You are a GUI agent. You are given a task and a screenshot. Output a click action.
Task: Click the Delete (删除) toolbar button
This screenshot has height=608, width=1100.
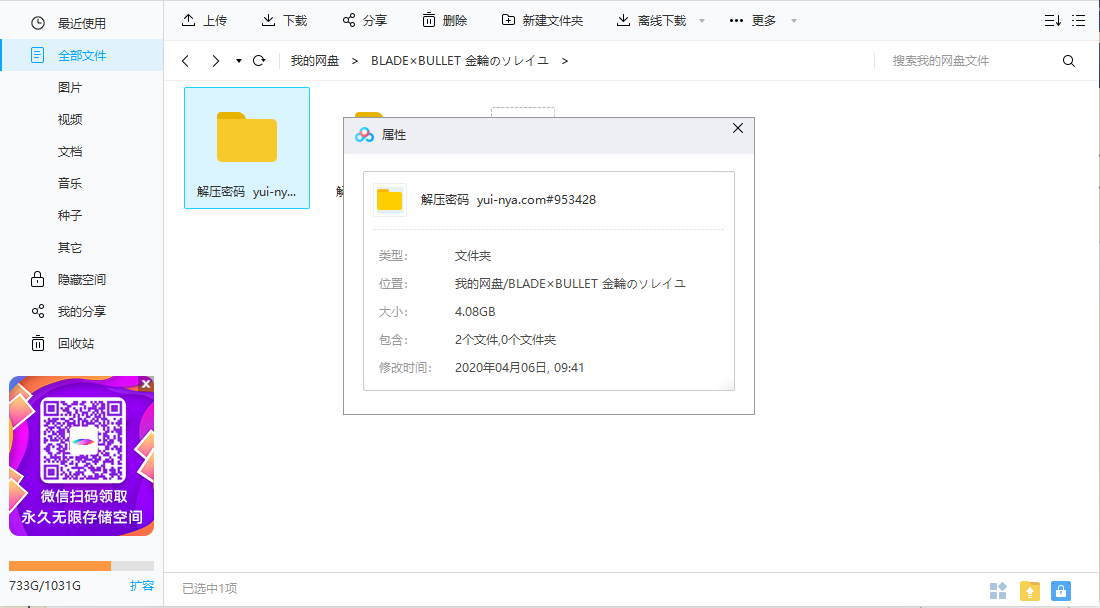click(444, 20)
